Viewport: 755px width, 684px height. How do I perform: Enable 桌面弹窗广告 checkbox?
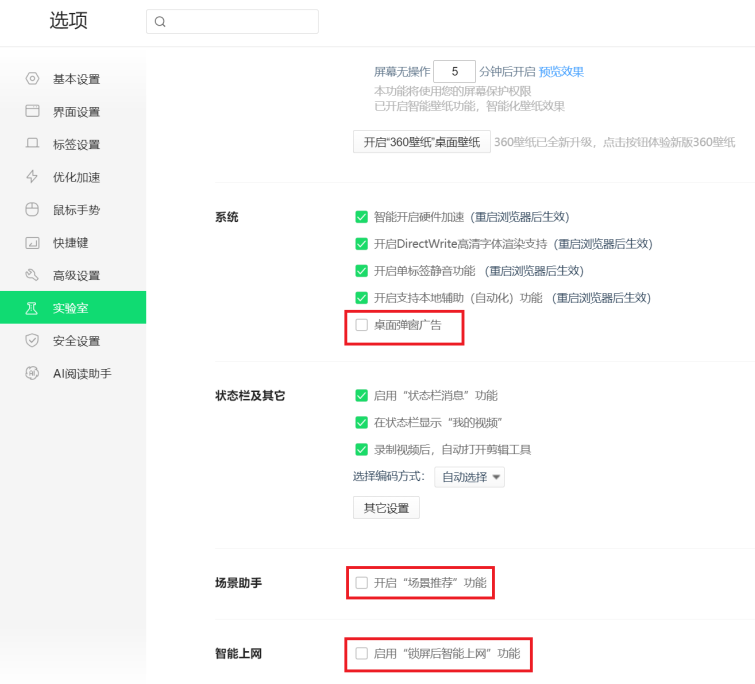click(x=362, y=325)
